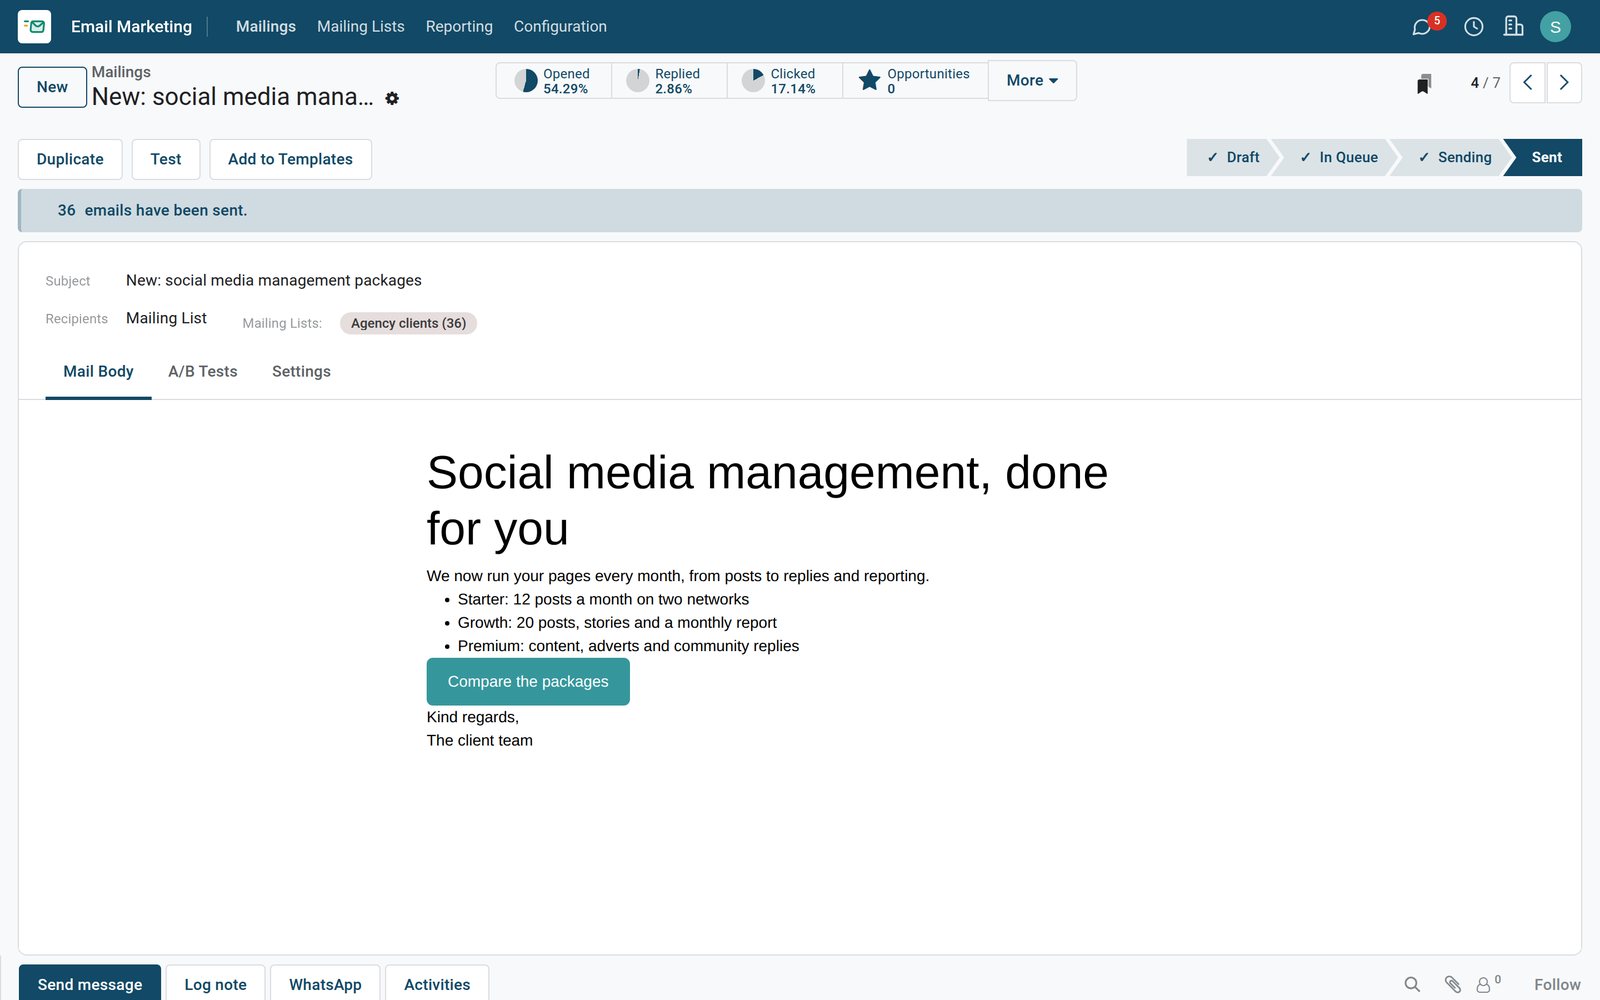1600x1000 pixels.
Task: Click the Log note button
Action: point(215,984)
